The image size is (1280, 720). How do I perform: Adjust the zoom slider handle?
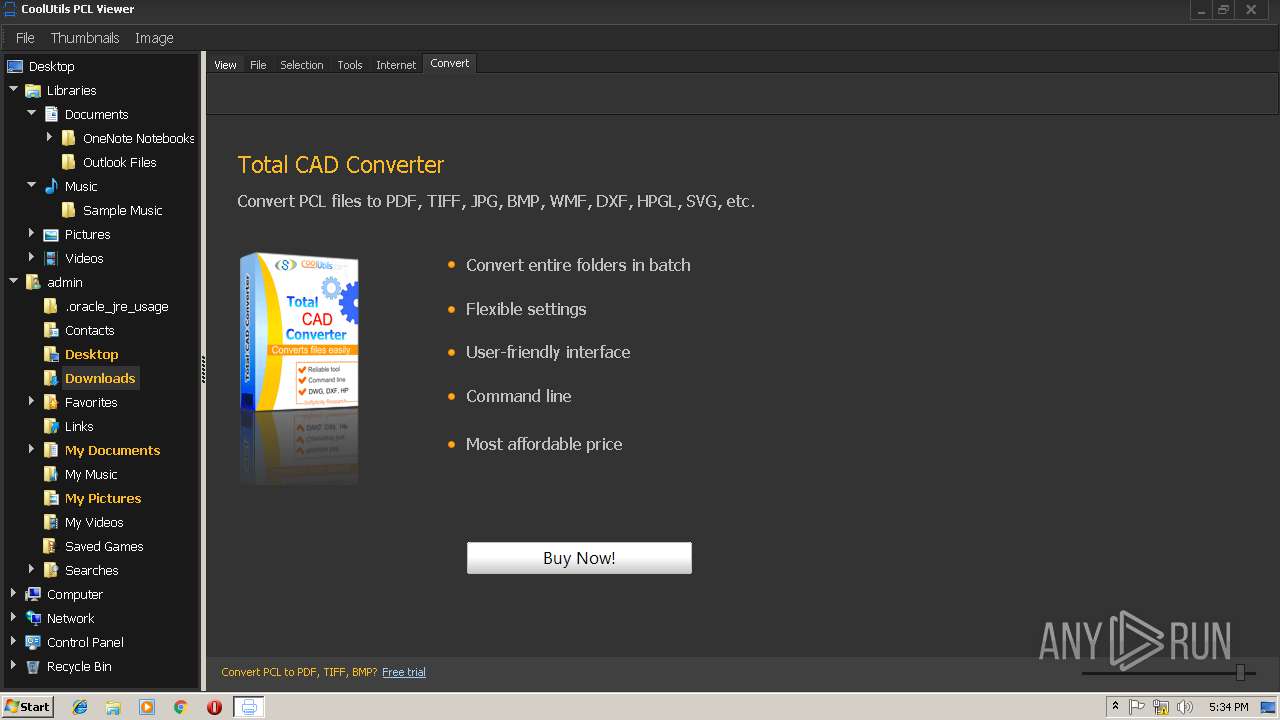tap(1240, 673)
